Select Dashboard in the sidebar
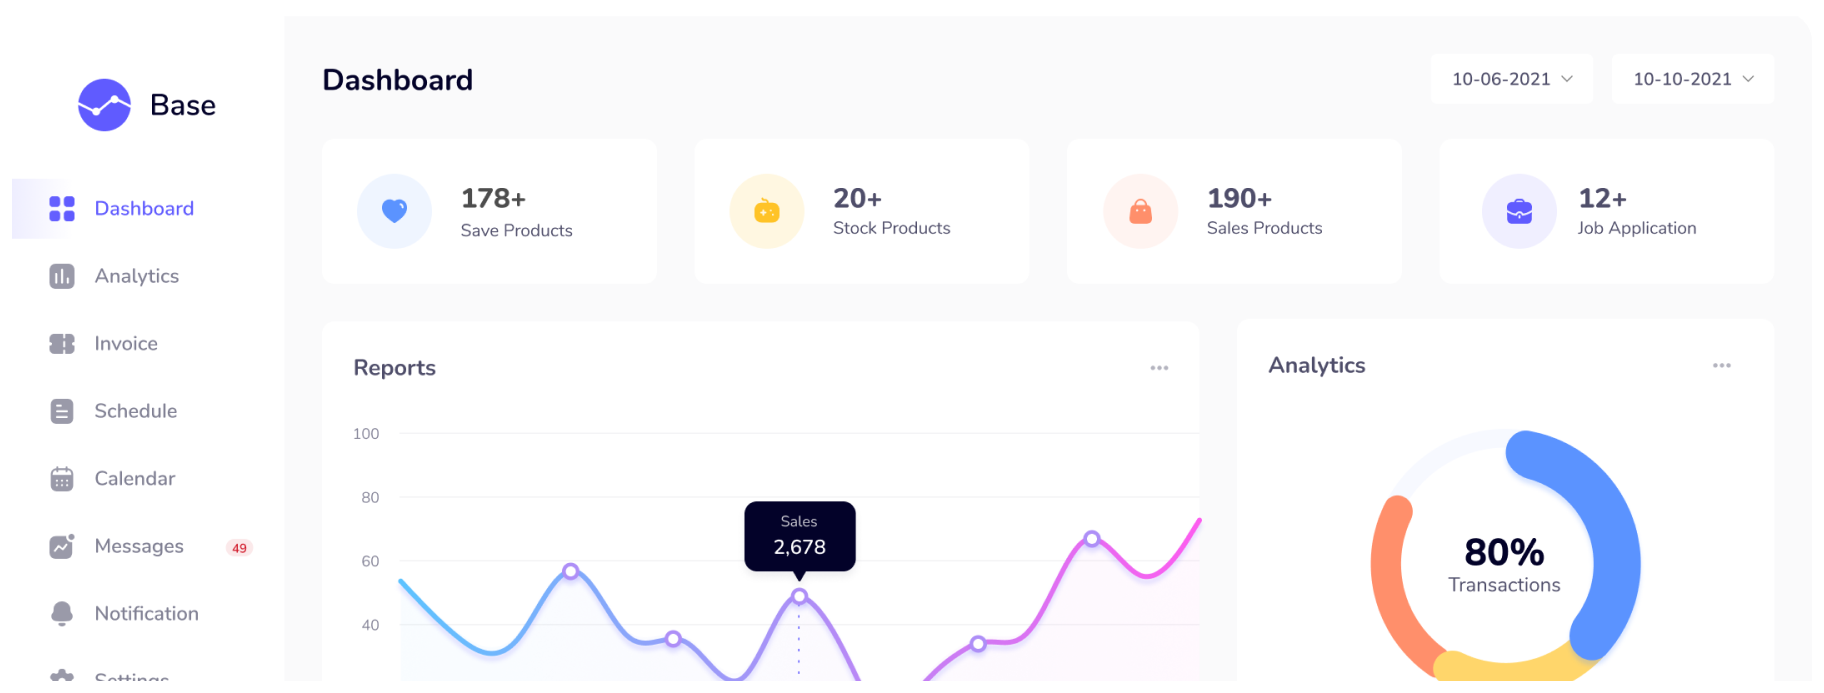Screen dimensions: 1824x693 tap(144, 209)
